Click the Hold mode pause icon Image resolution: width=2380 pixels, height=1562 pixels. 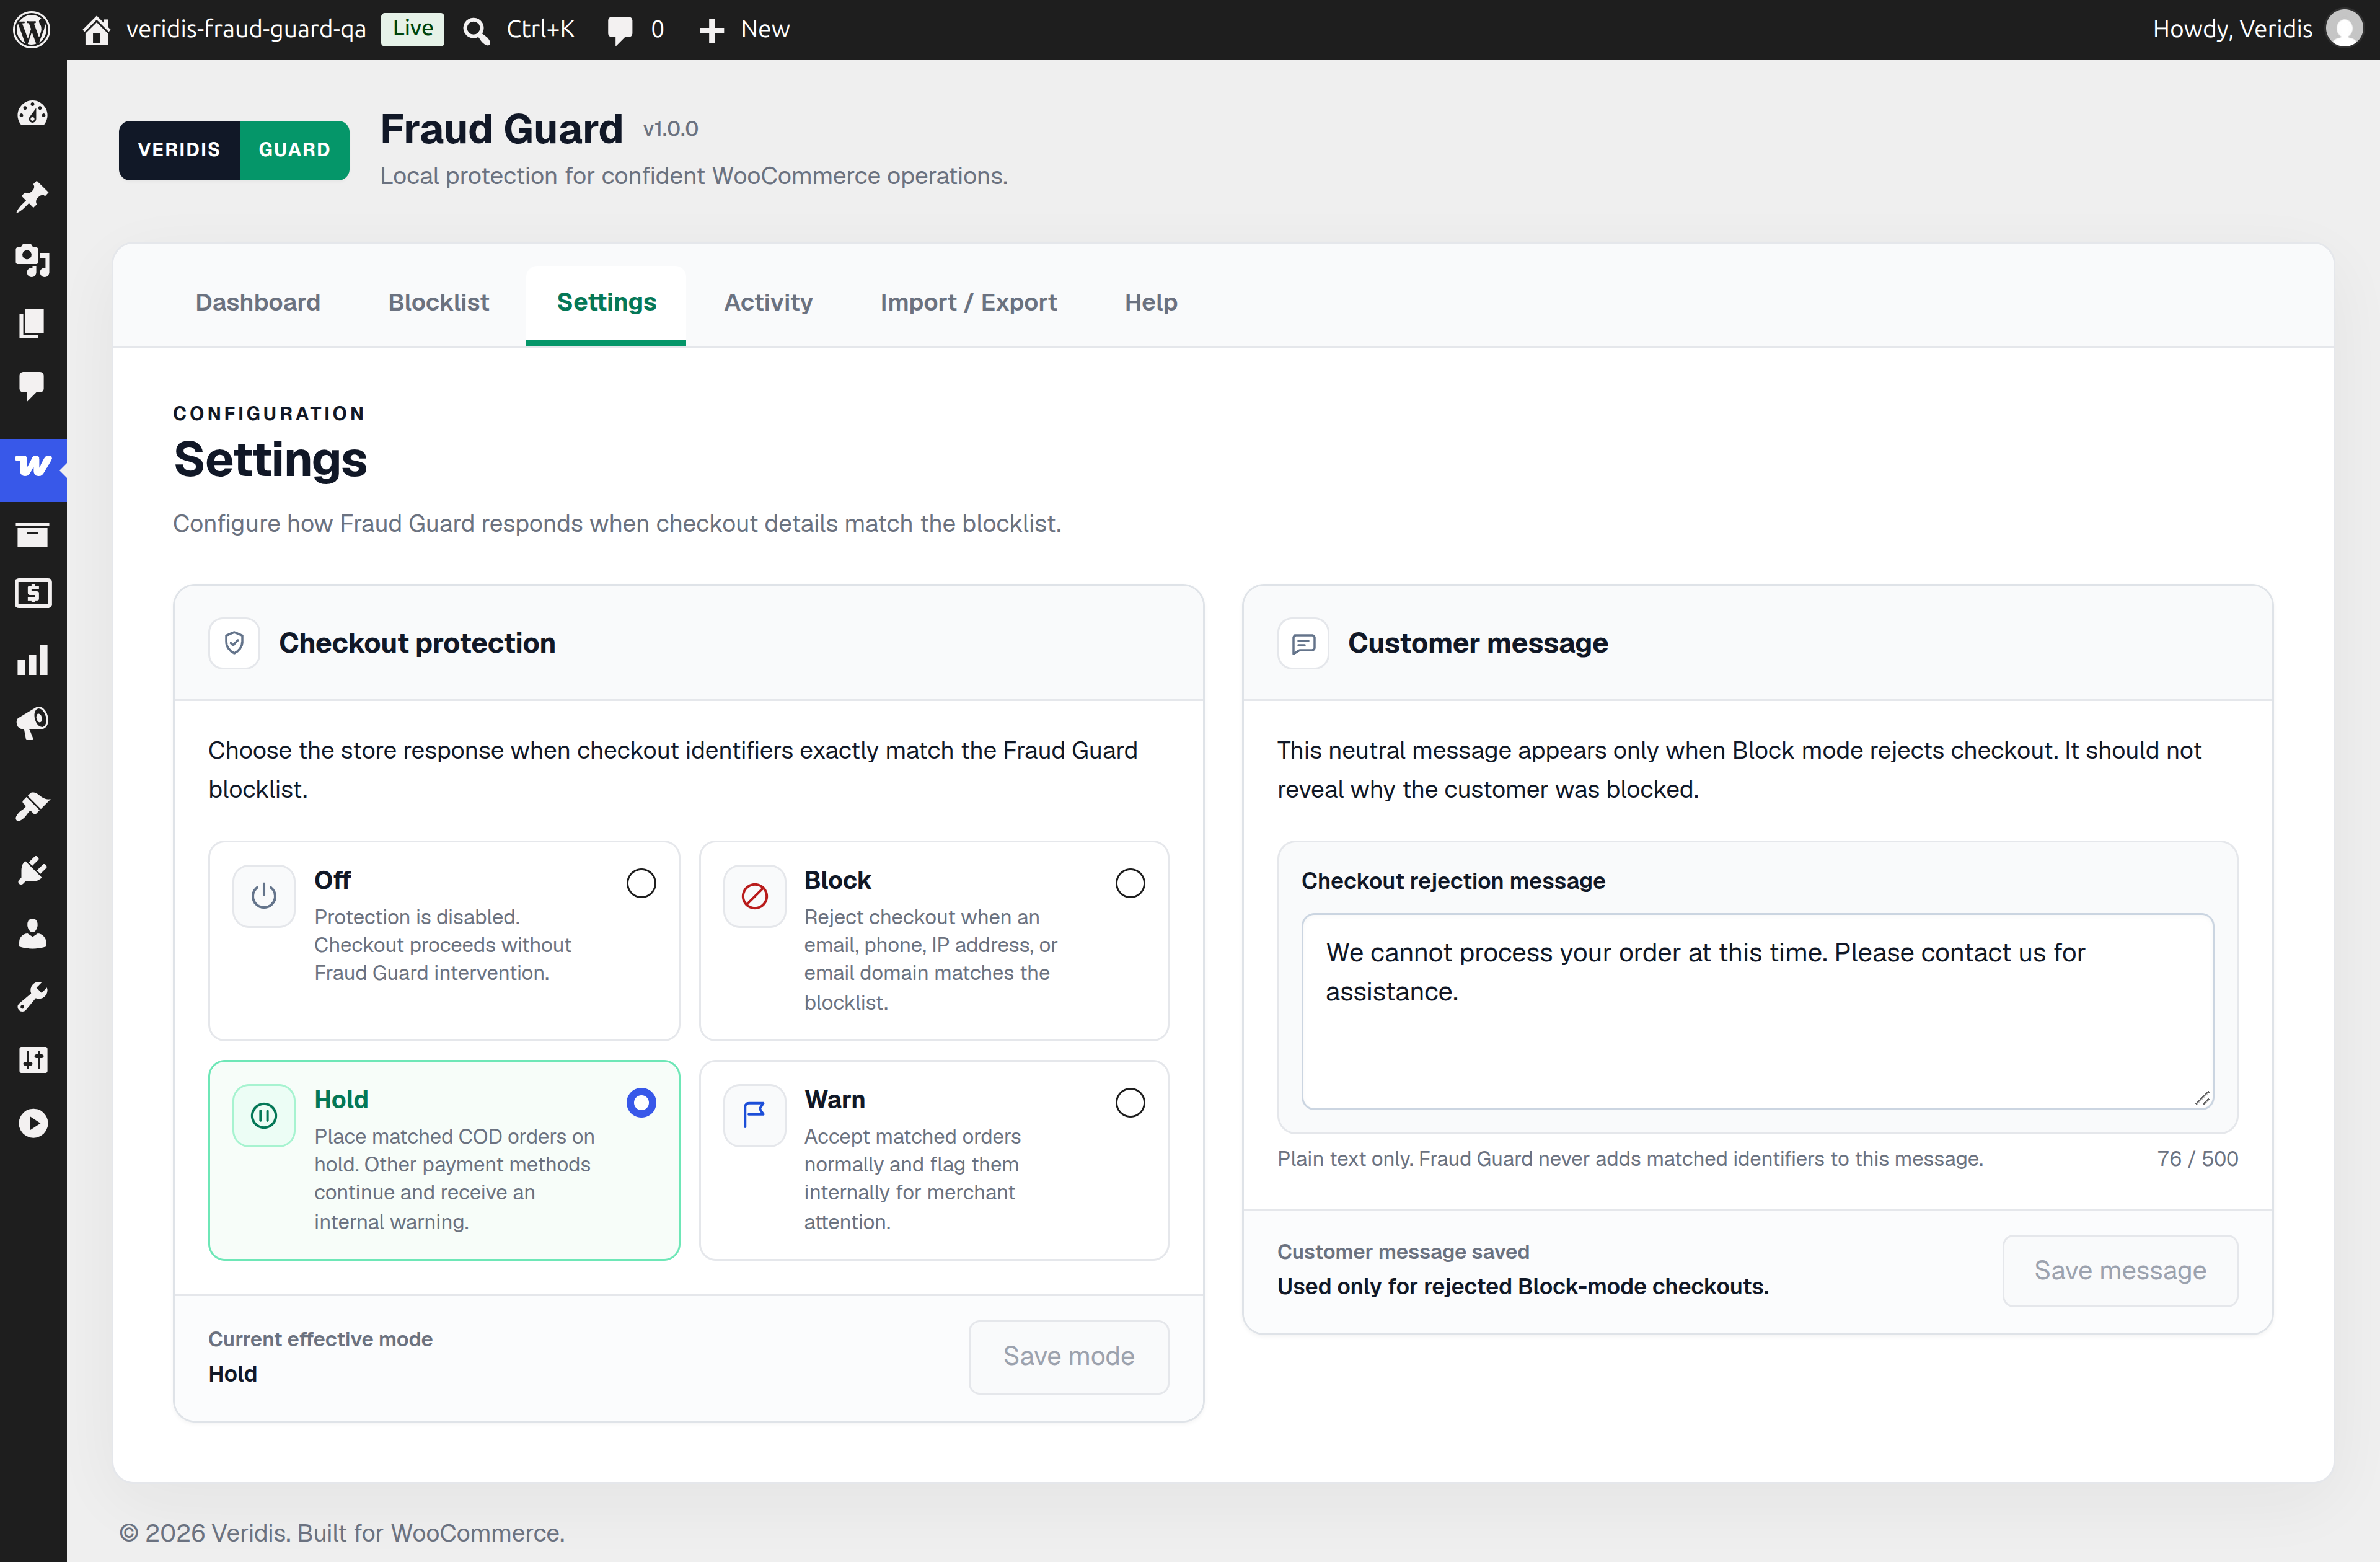tap(264, 1115)
